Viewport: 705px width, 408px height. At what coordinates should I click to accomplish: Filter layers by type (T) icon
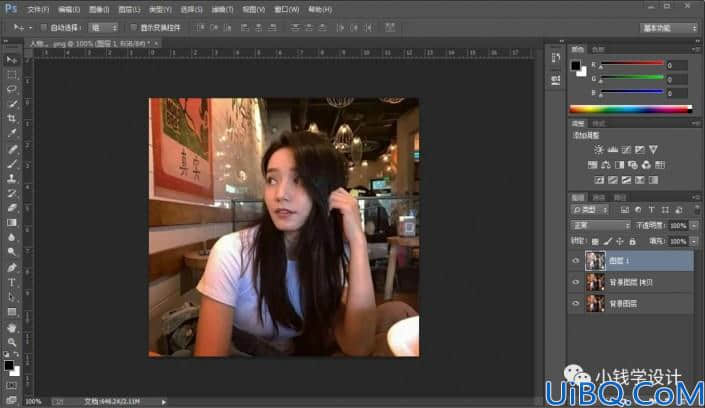(x=651, y=210)
